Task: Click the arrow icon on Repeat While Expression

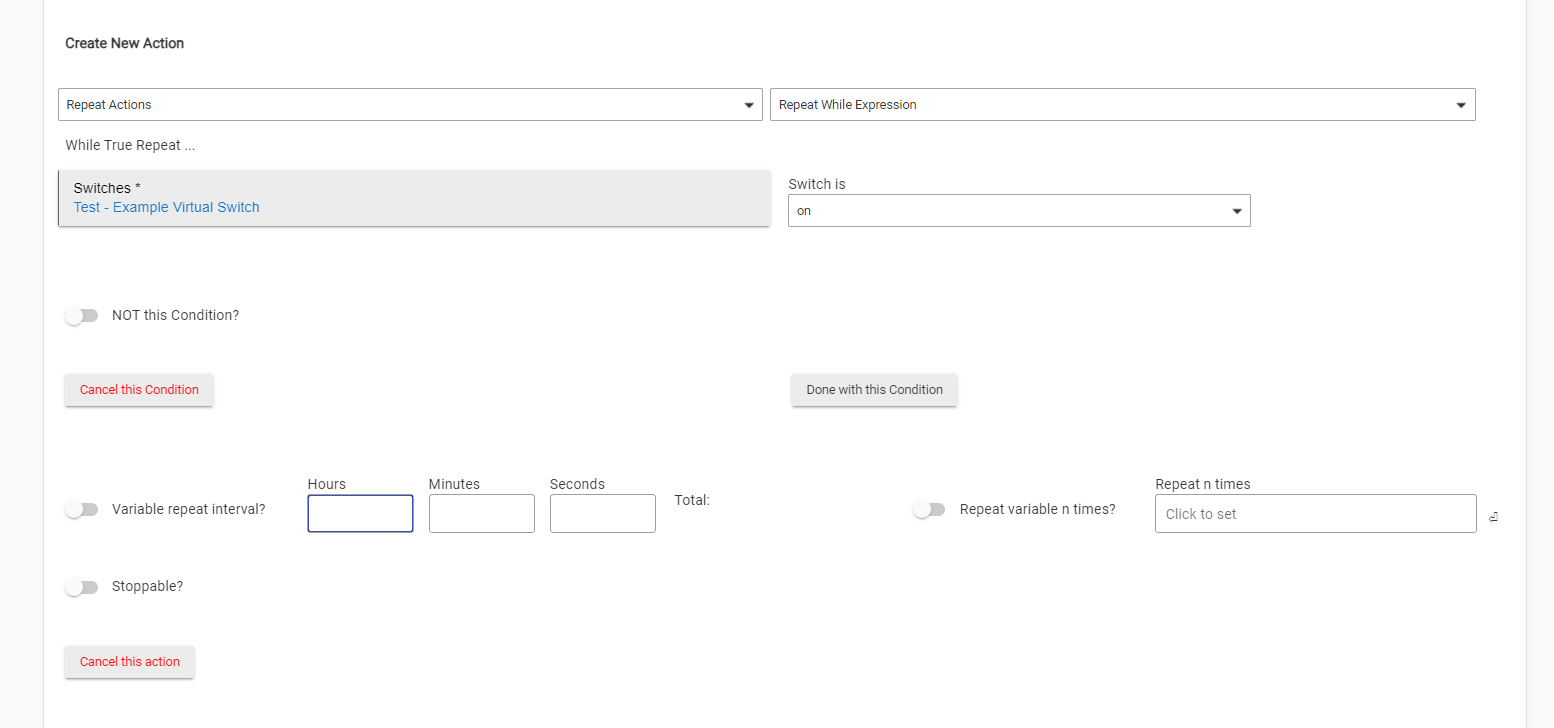Action: (1461, 105)
